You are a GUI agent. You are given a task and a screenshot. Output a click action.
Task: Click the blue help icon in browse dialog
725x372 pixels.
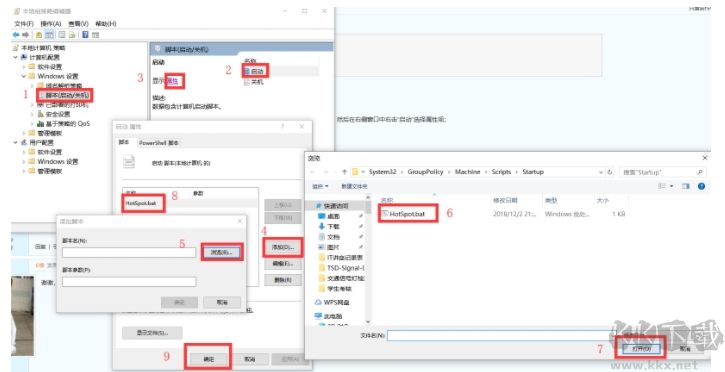click(701, 186)
